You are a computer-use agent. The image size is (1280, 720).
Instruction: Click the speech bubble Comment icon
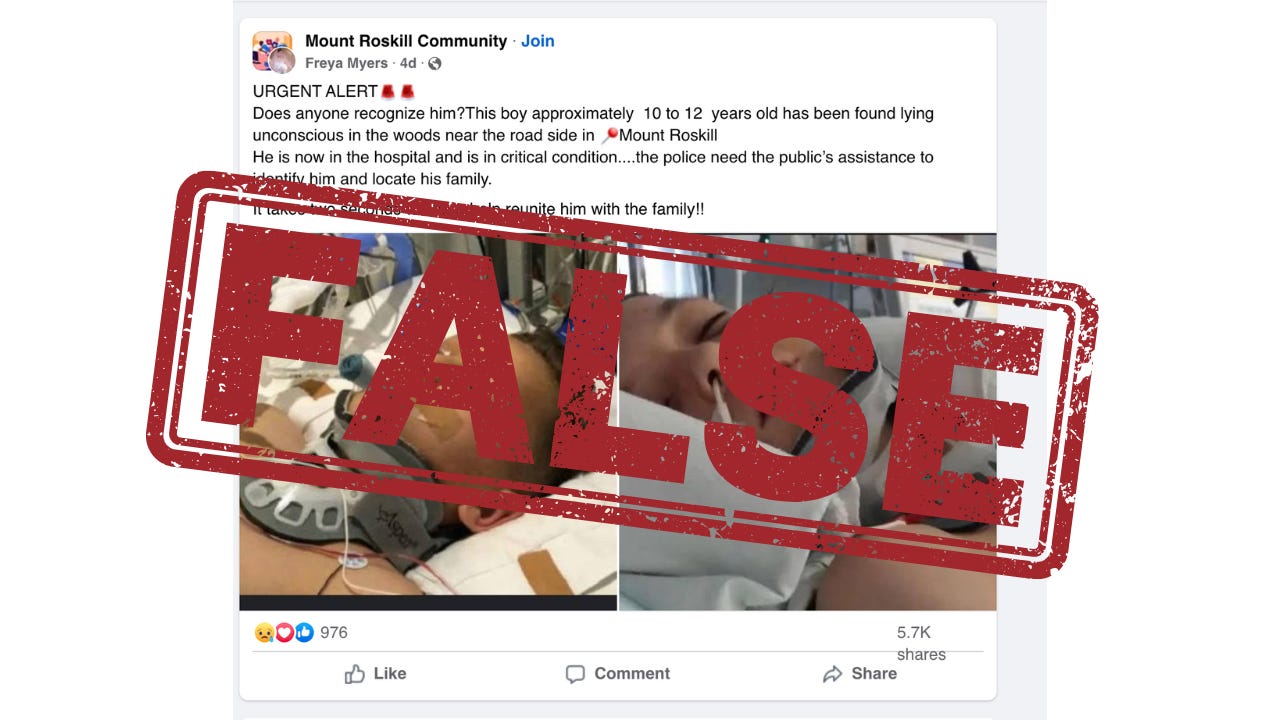click(x=575, y=674)
